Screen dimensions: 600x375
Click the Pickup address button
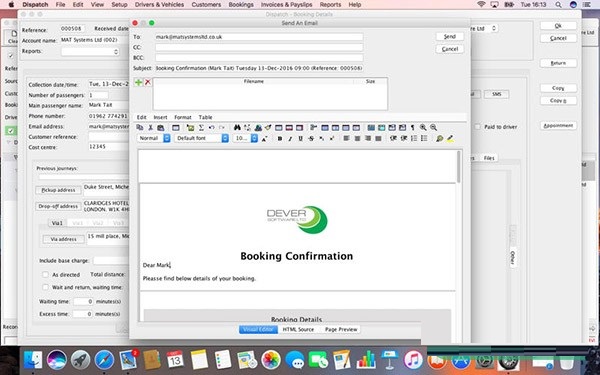pos(58,190)
